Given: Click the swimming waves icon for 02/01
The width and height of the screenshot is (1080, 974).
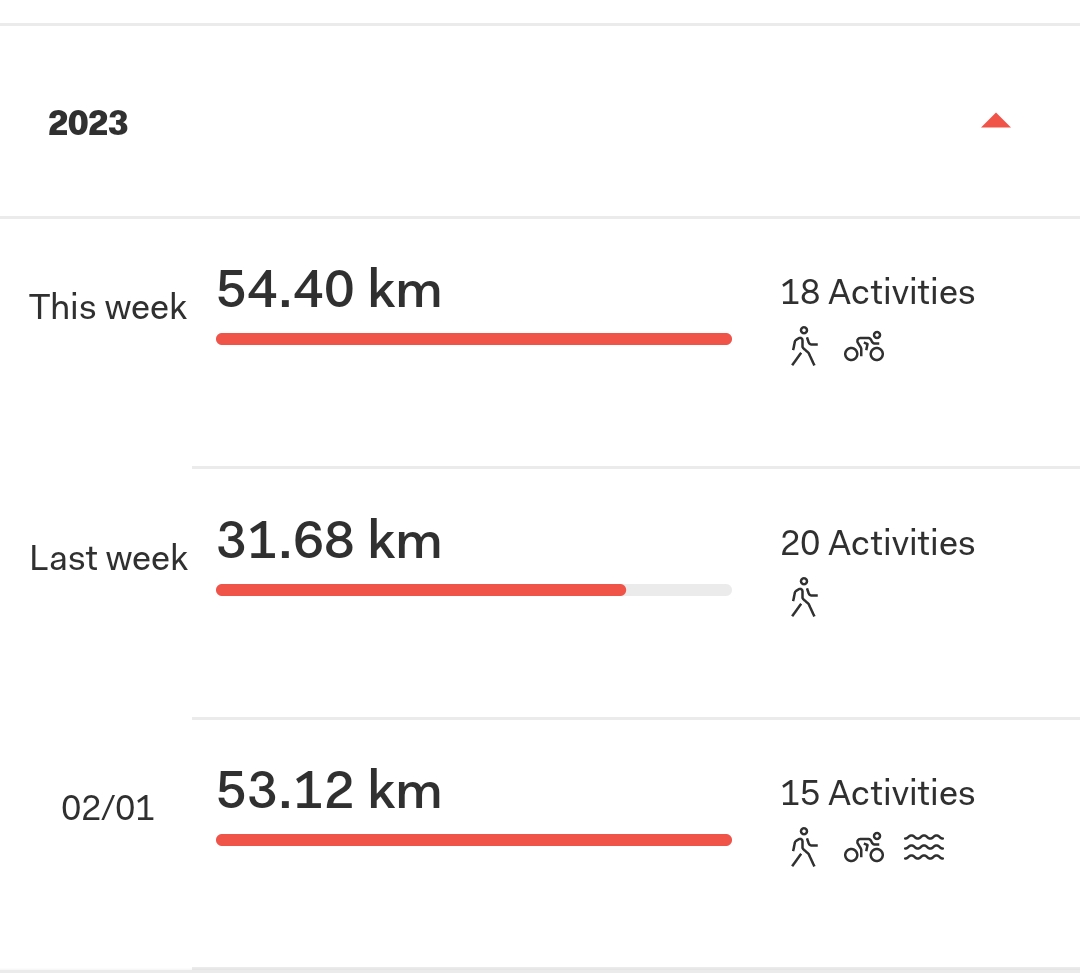Looking at the screenshot, I should (924, 847).
